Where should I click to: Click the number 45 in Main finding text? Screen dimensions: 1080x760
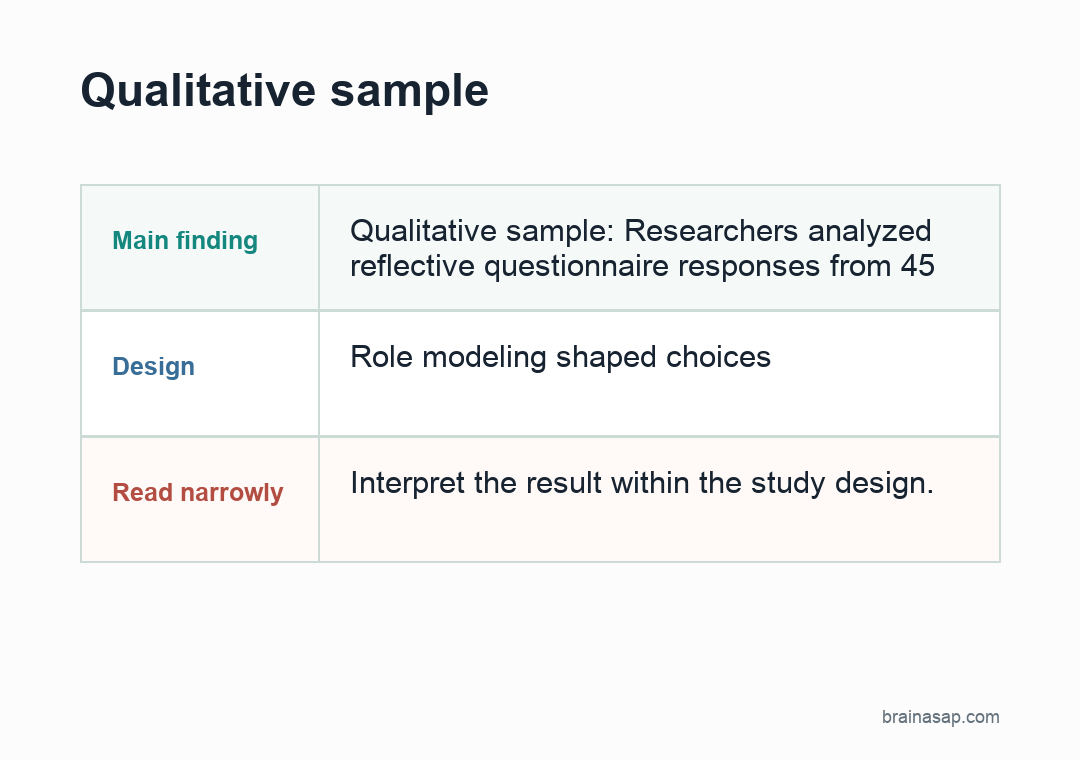tap(917, 266)
